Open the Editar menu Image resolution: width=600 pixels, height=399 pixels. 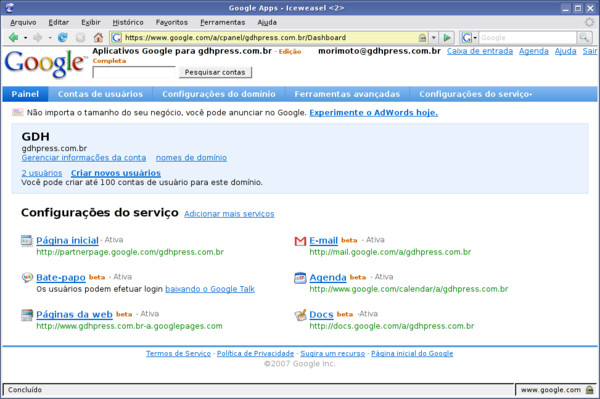(x=59, y=22)
